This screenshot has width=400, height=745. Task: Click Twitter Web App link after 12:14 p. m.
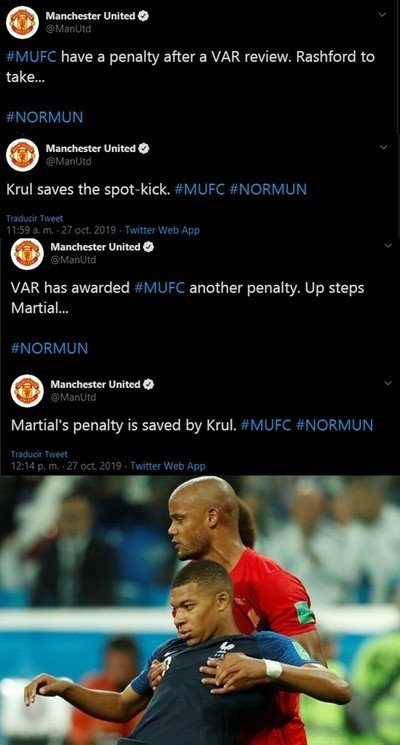168,466
